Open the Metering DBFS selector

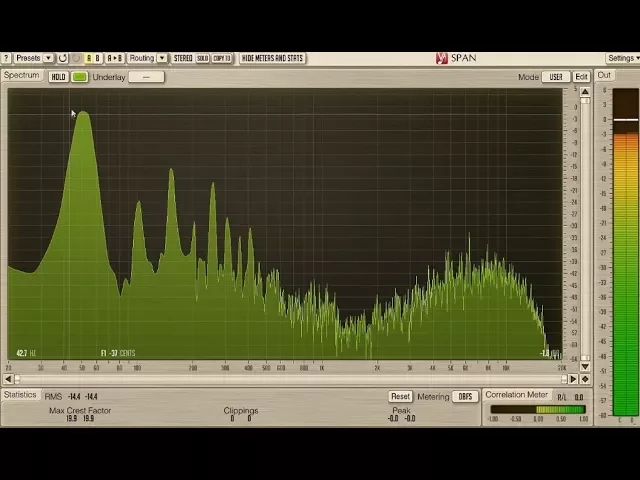pos(465,396)
